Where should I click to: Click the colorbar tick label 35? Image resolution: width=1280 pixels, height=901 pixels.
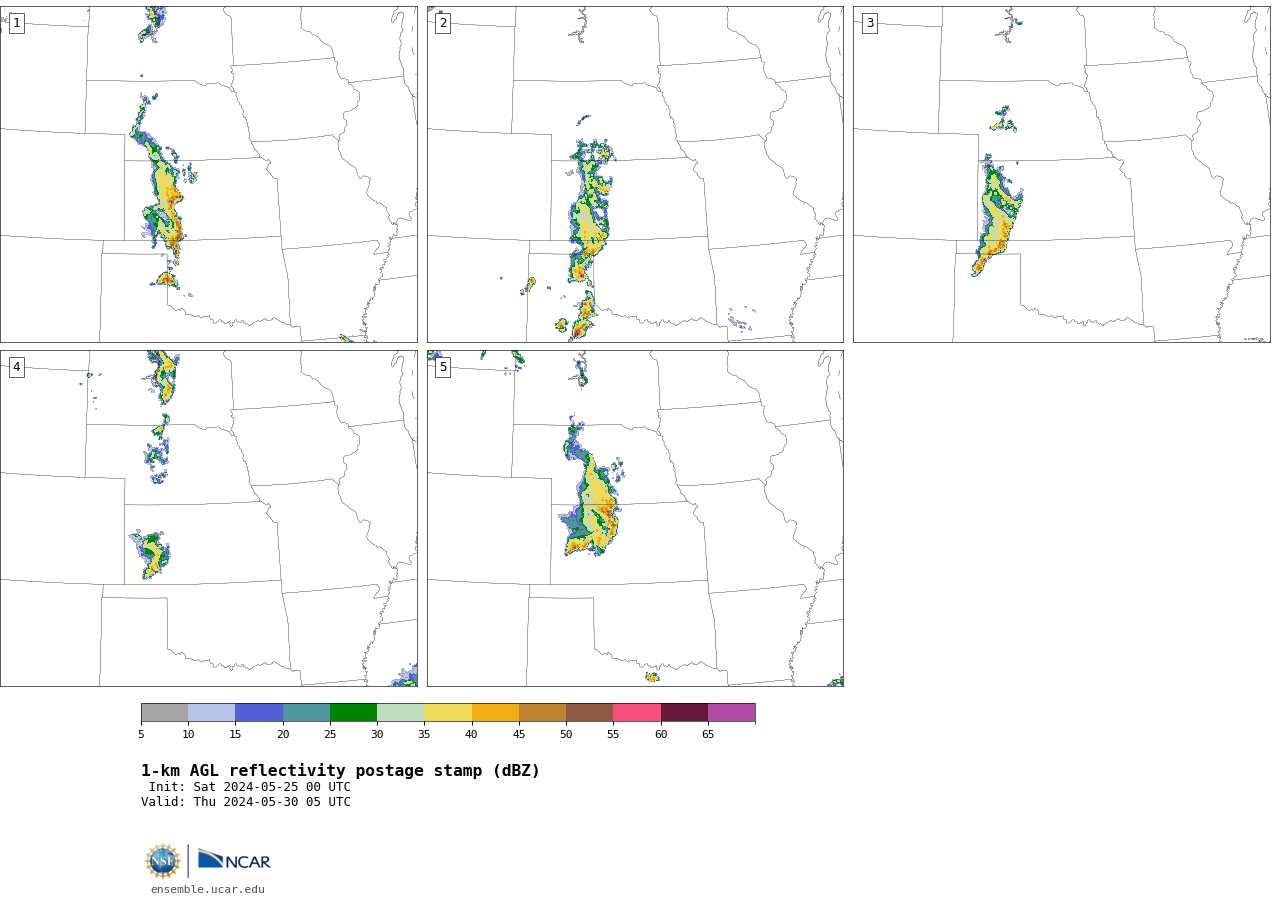[x=424, y=735]
